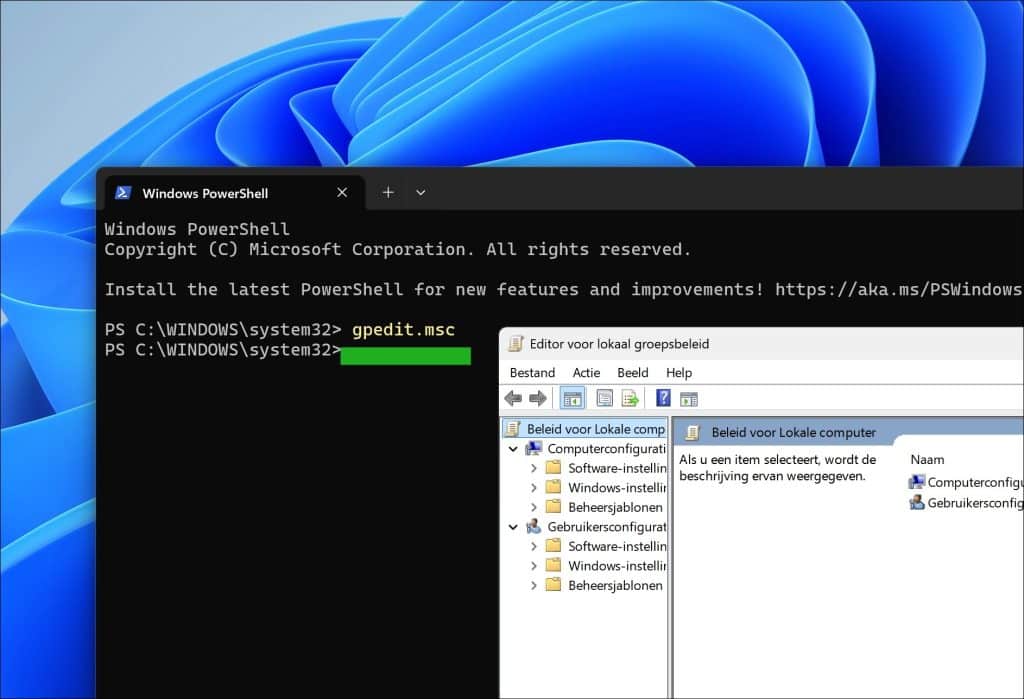Open the new tab dropdown chevron in PowerShell
This screenshot has width=1024, height=699.
click(420, 192)
